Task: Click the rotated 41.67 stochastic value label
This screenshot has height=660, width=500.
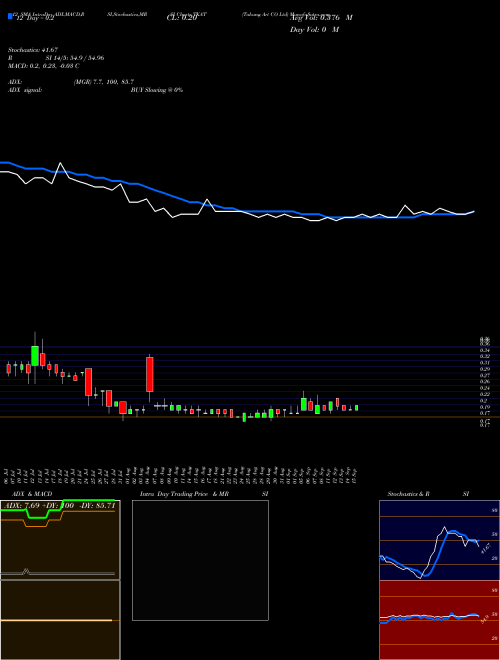Action: [485, 549]
